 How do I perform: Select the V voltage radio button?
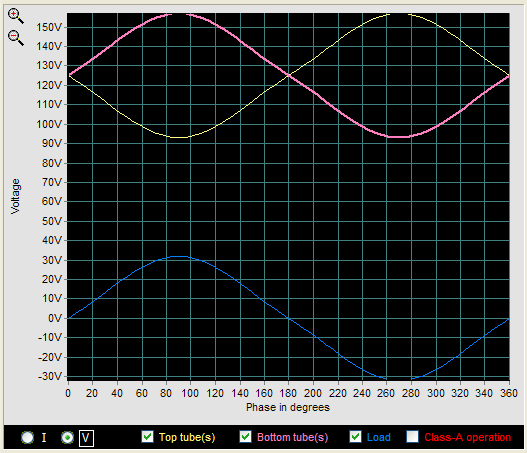67,437
